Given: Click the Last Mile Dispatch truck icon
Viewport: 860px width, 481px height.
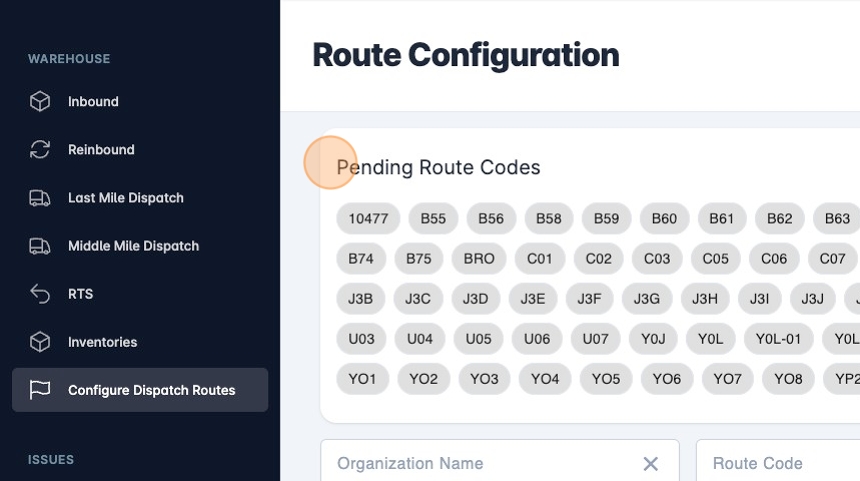Looking at the screenshot, I should (40, 198).
